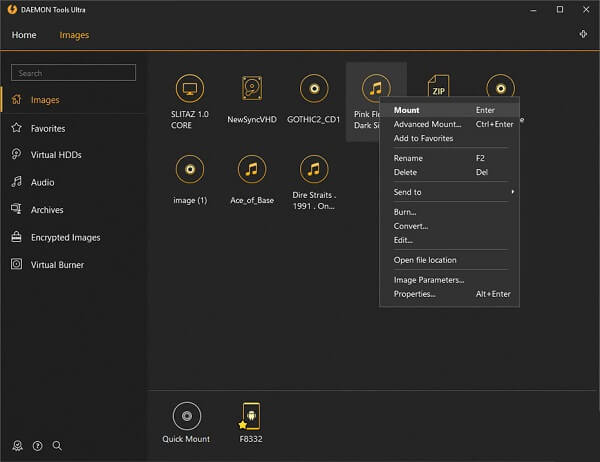Select Burn... from the context menu

449,212
